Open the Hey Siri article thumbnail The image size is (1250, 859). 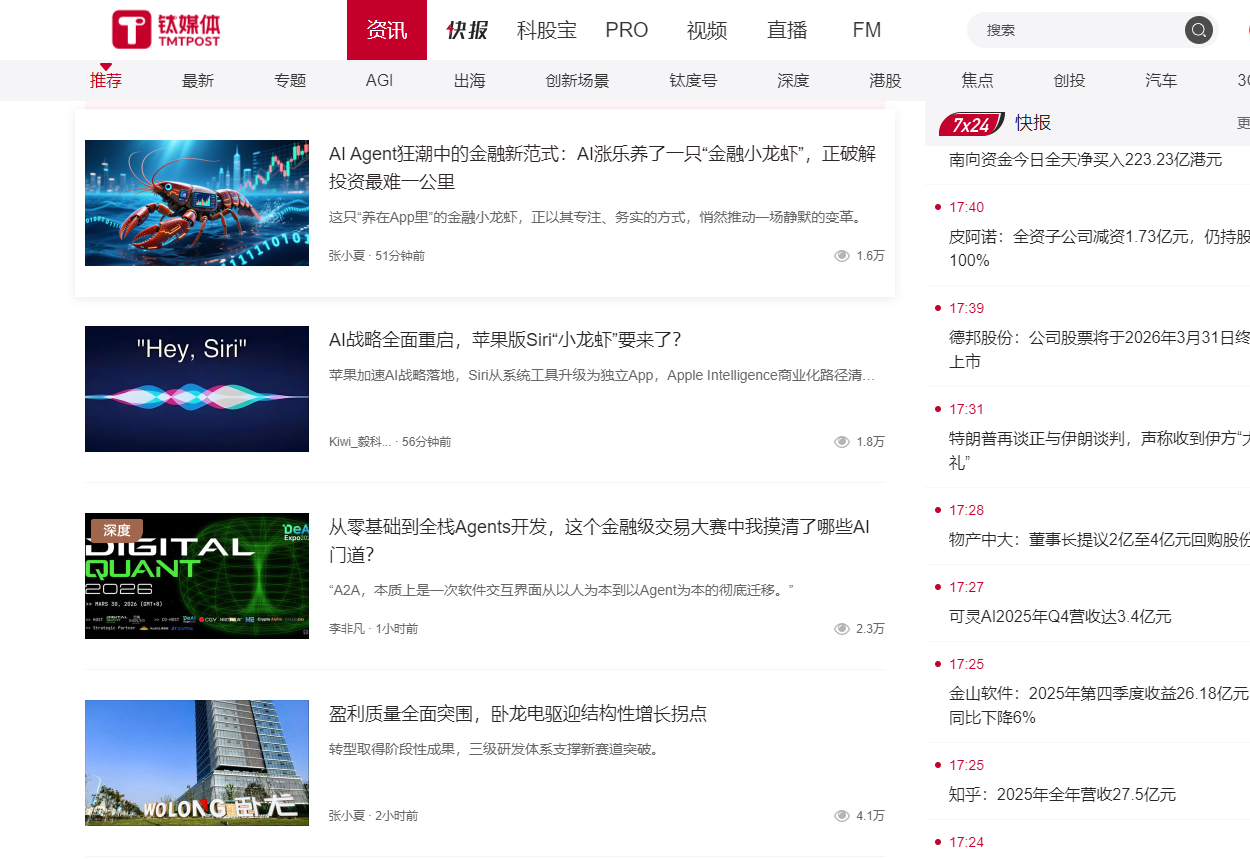(x=197, y=389)
